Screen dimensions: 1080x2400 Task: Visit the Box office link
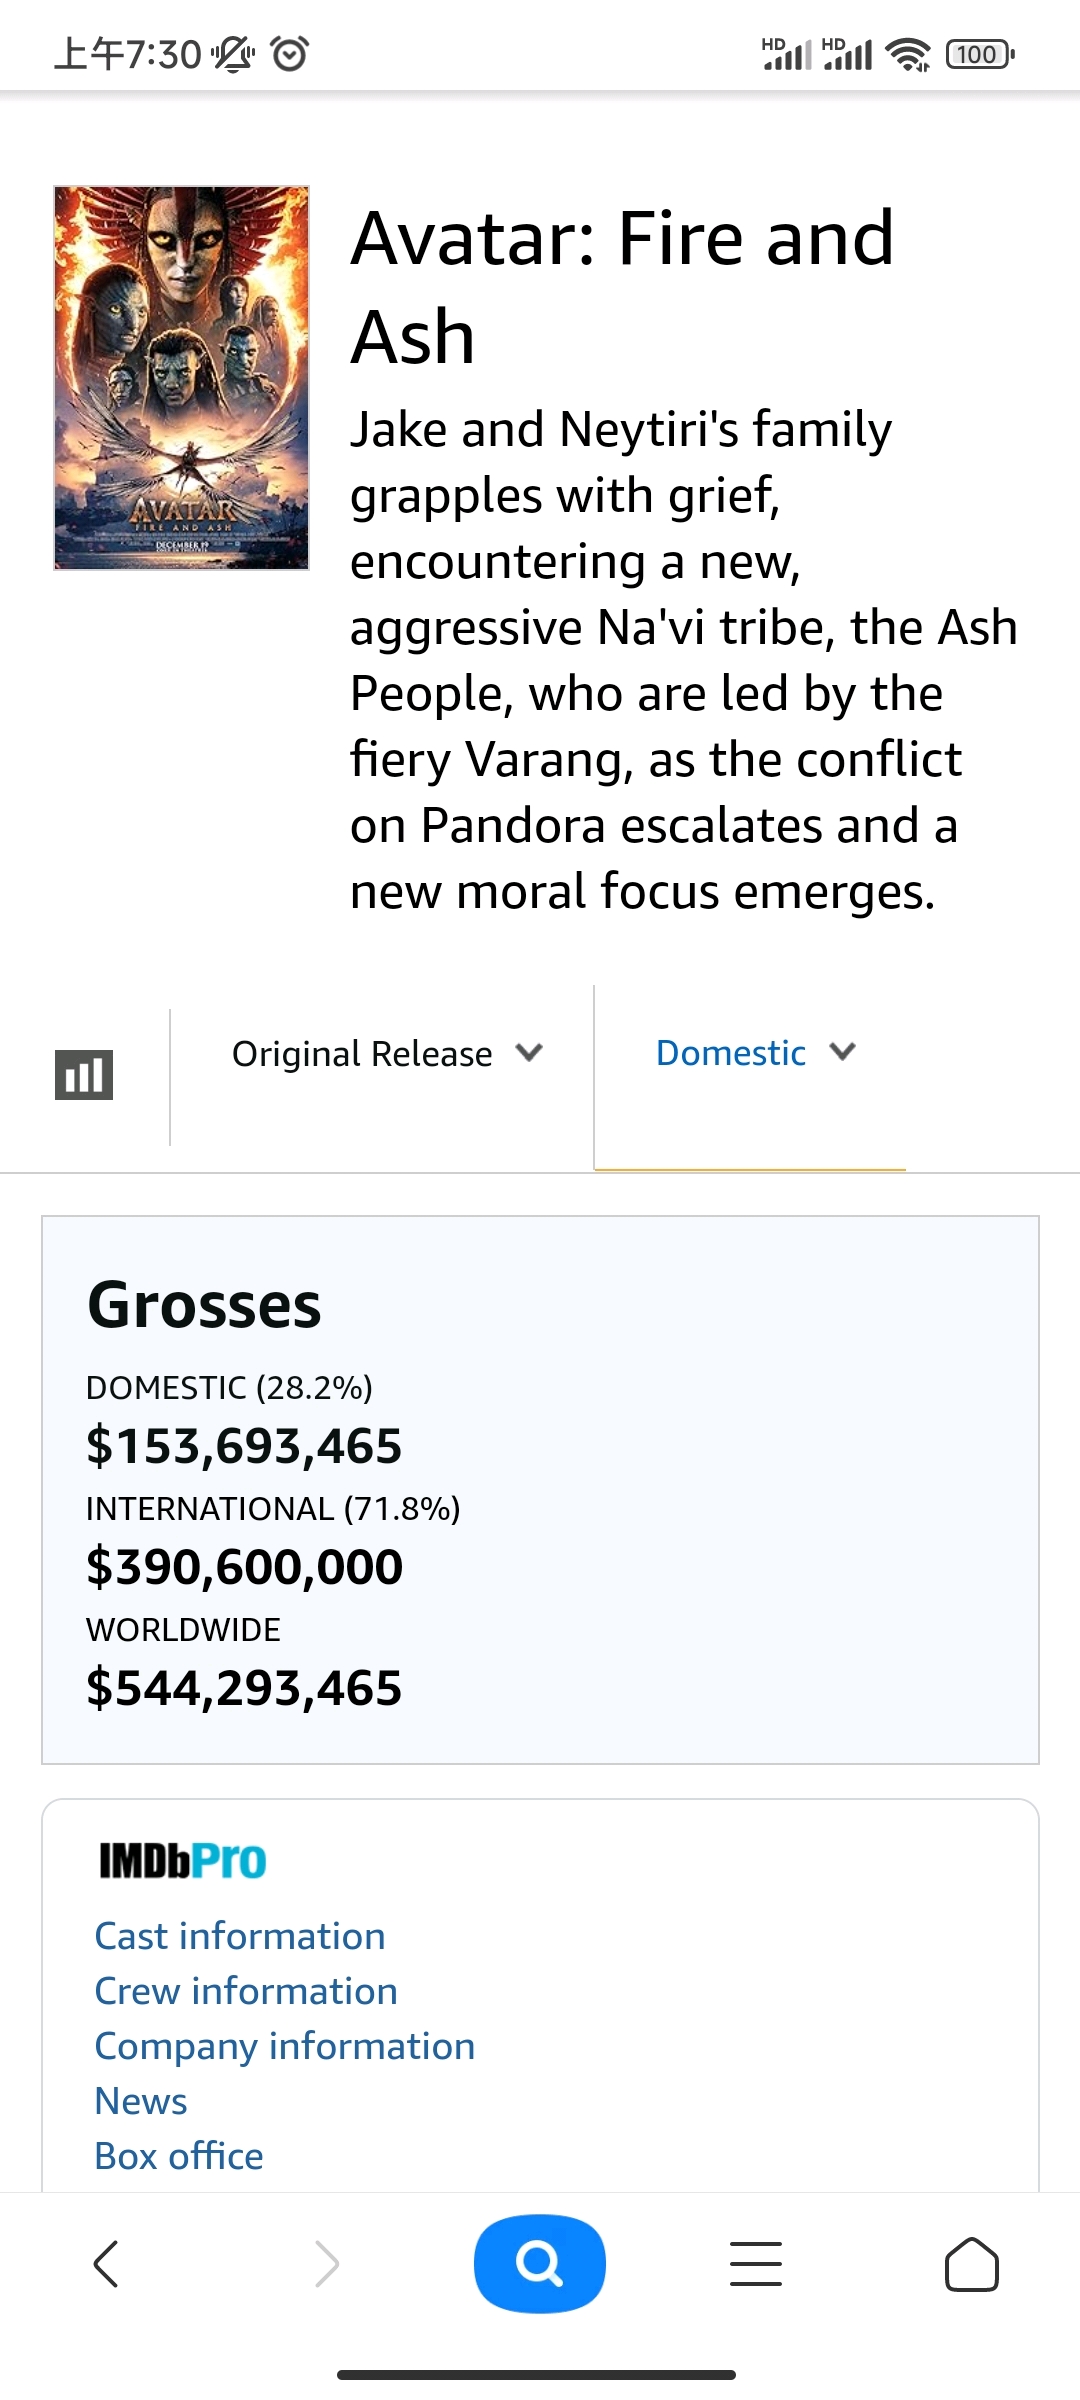tap(179, 2157)
